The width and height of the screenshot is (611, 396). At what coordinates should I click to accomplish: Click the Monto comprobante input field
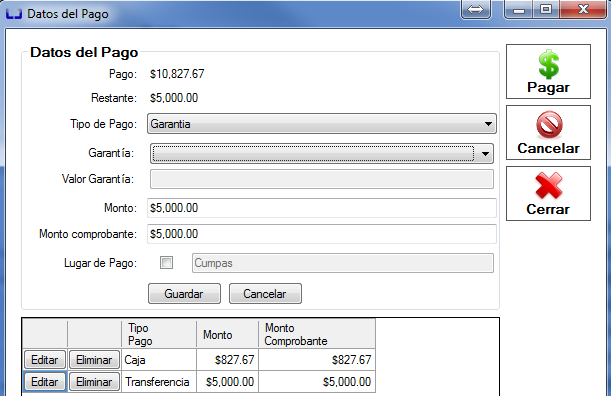coord(322,234)
